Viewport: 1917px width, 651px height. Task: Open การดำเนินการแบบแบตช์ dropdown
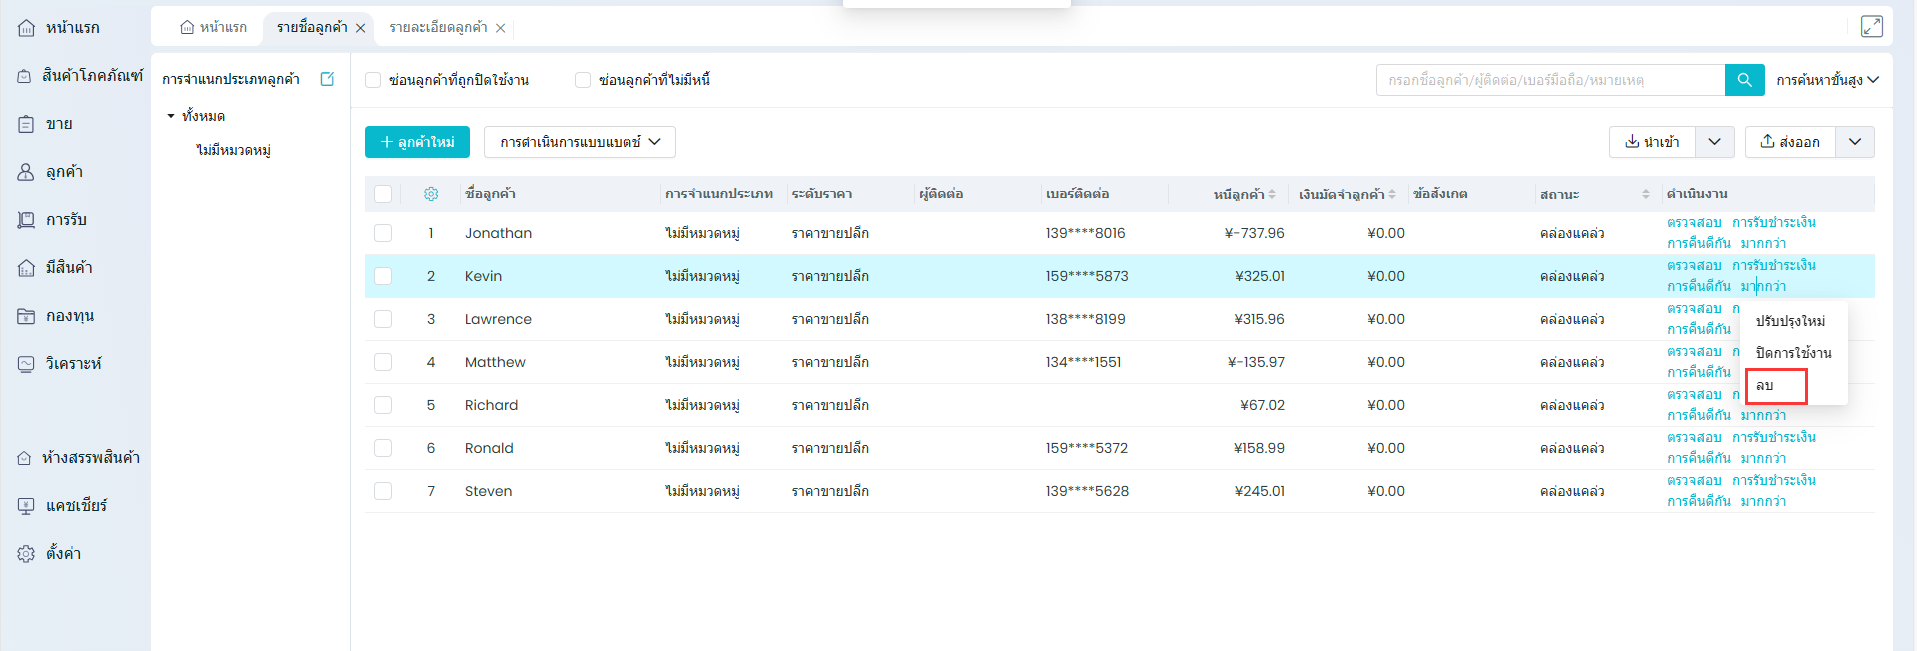[579, 142]
